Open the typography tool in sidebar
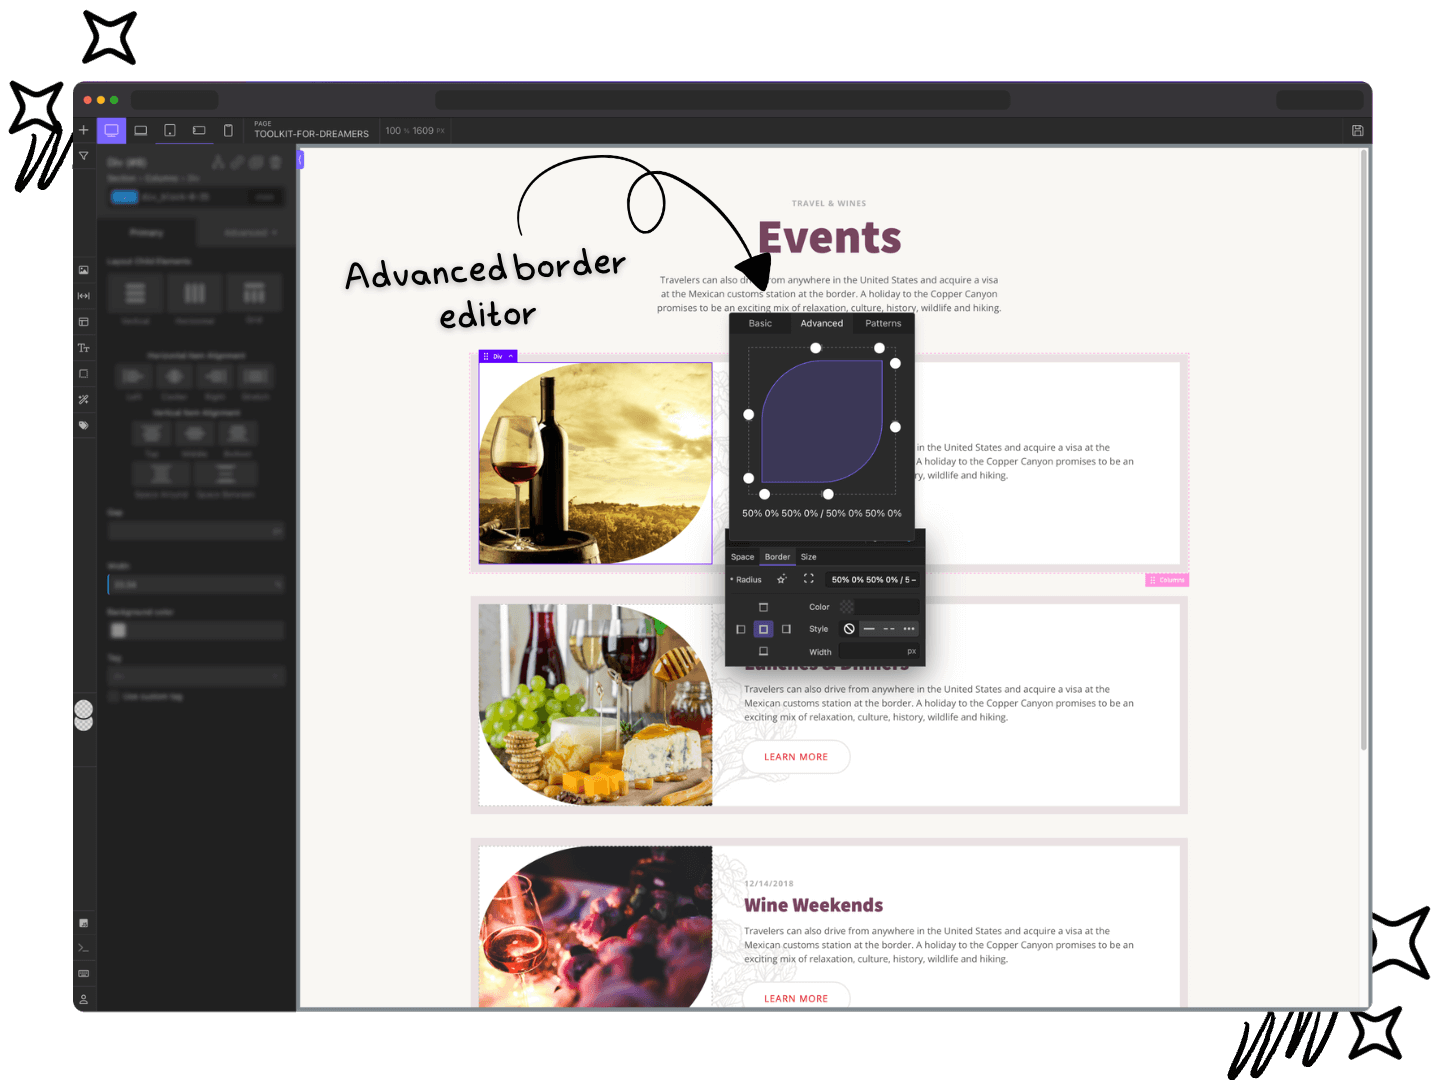The width and height of the screenshot is (1440, 1080). click(x=84, y=348)
